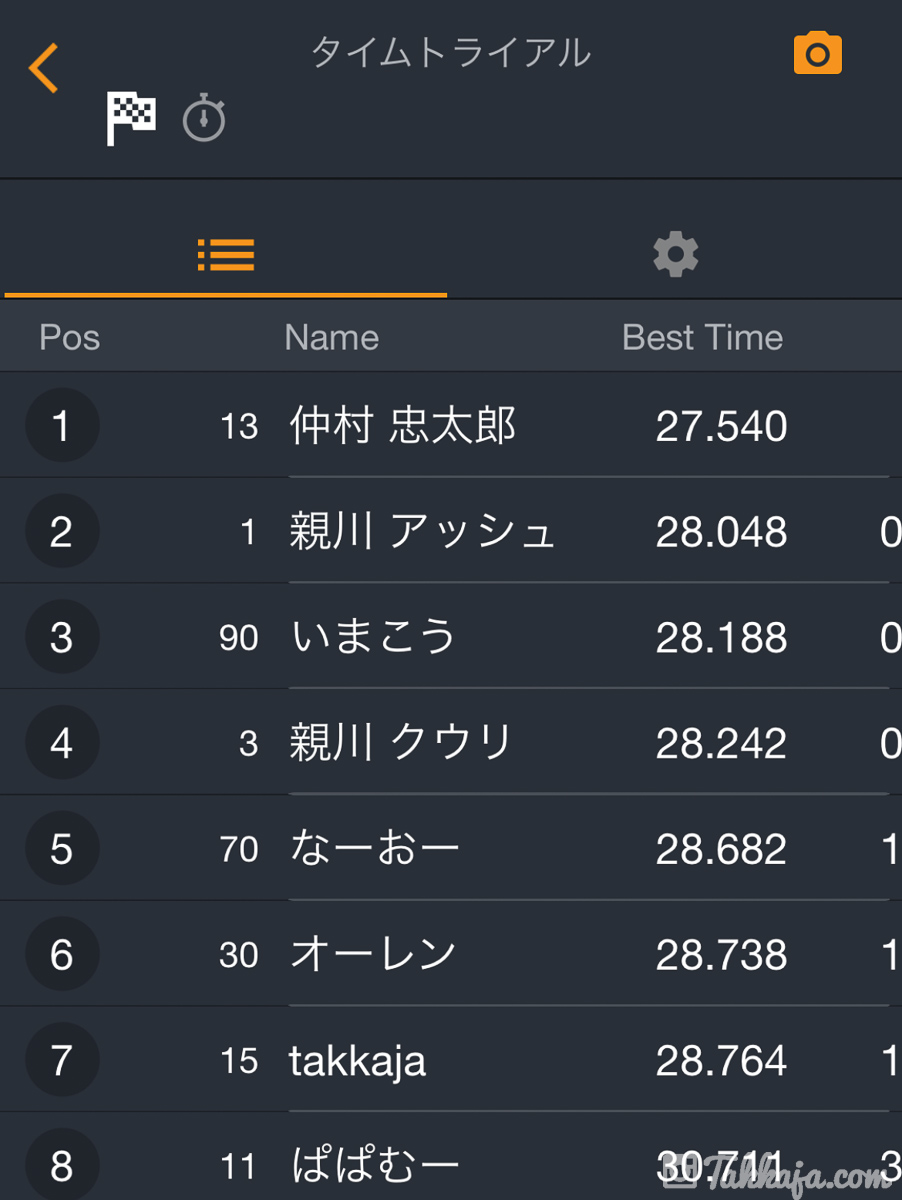Click the Best Time column header
Viewport: 902px width, 1200px height.
702,338
